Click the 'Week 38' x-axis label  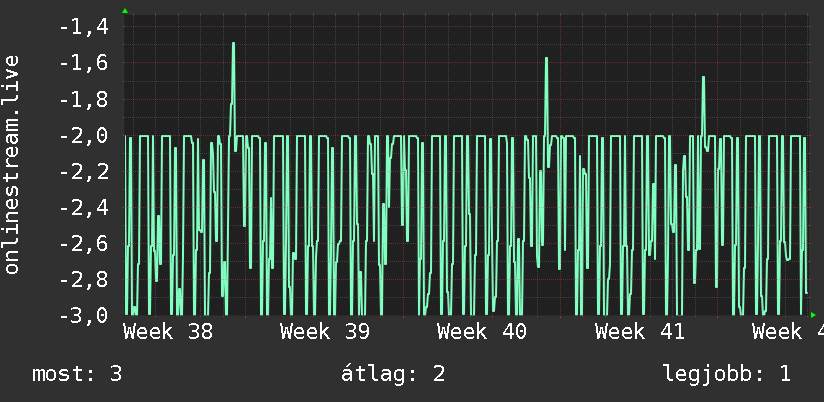pos(168,332)
